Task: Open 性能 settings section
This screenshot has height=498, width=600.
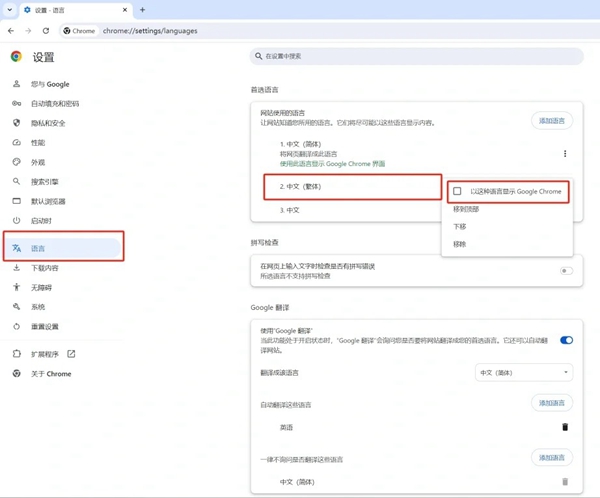Action: point(38,143)
